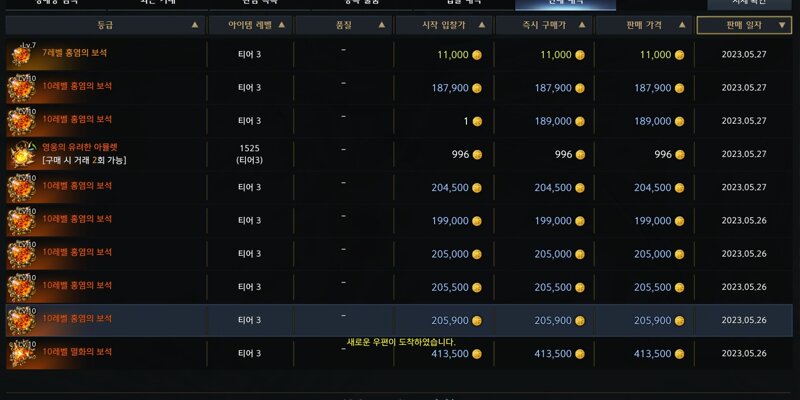Click the 10레벨 멸화의 보석 gem icon

click(21, 353)
